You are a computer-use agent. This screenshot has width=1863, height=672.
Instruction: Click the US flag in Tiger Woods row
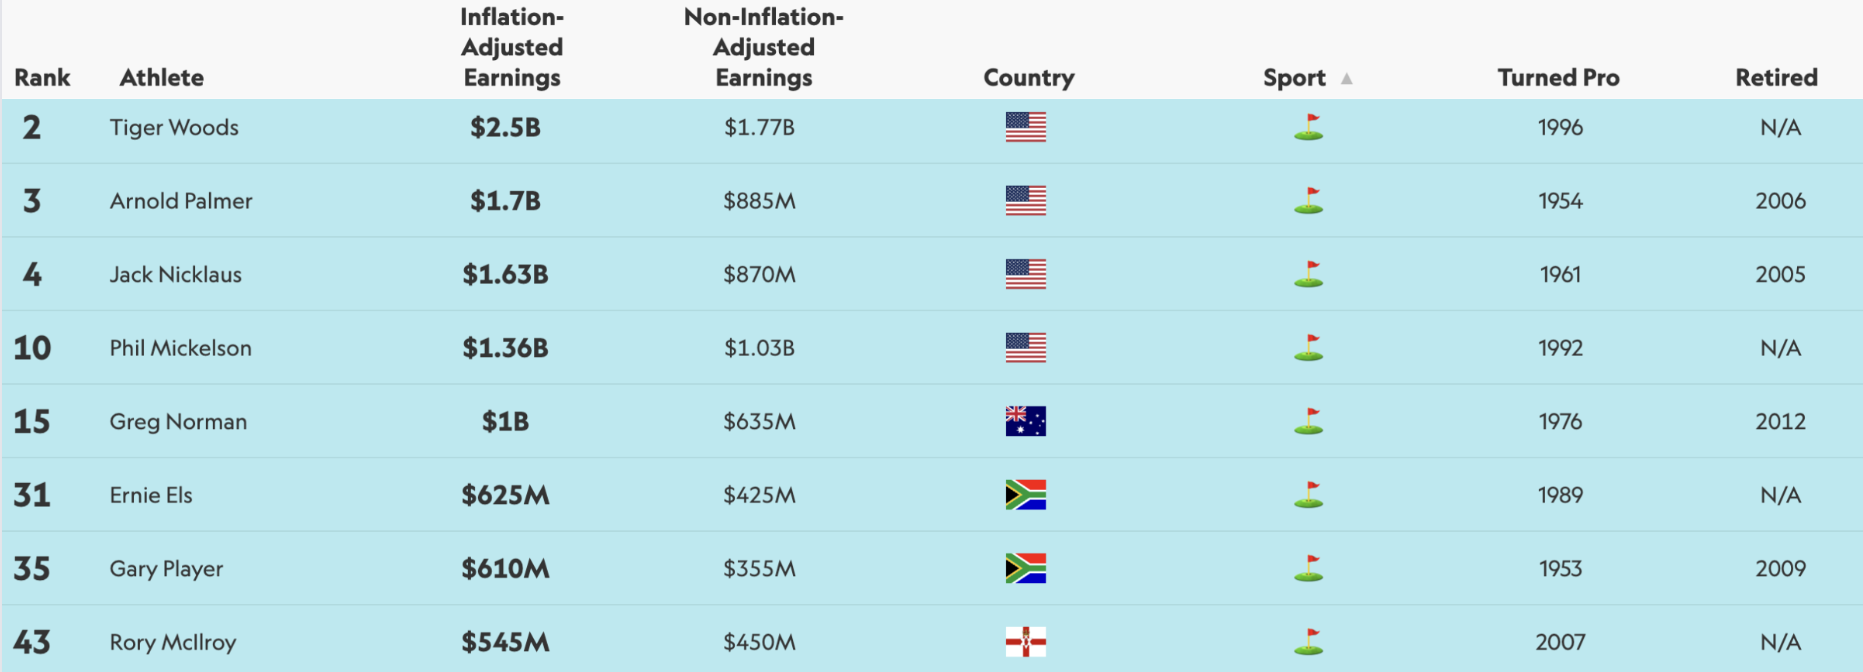tap(1025, 127)
